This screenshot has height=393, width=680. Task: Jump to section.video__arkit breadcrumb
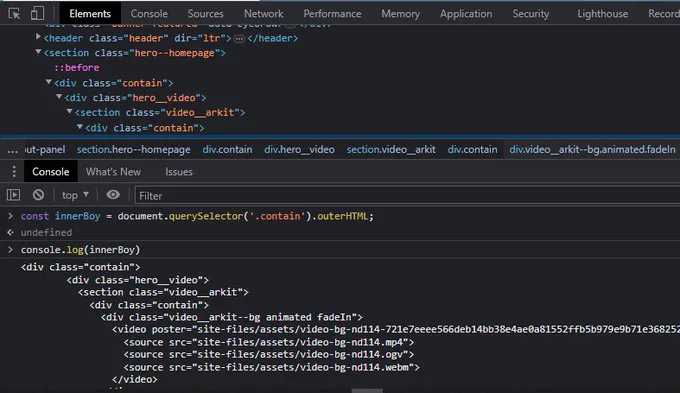391,150
